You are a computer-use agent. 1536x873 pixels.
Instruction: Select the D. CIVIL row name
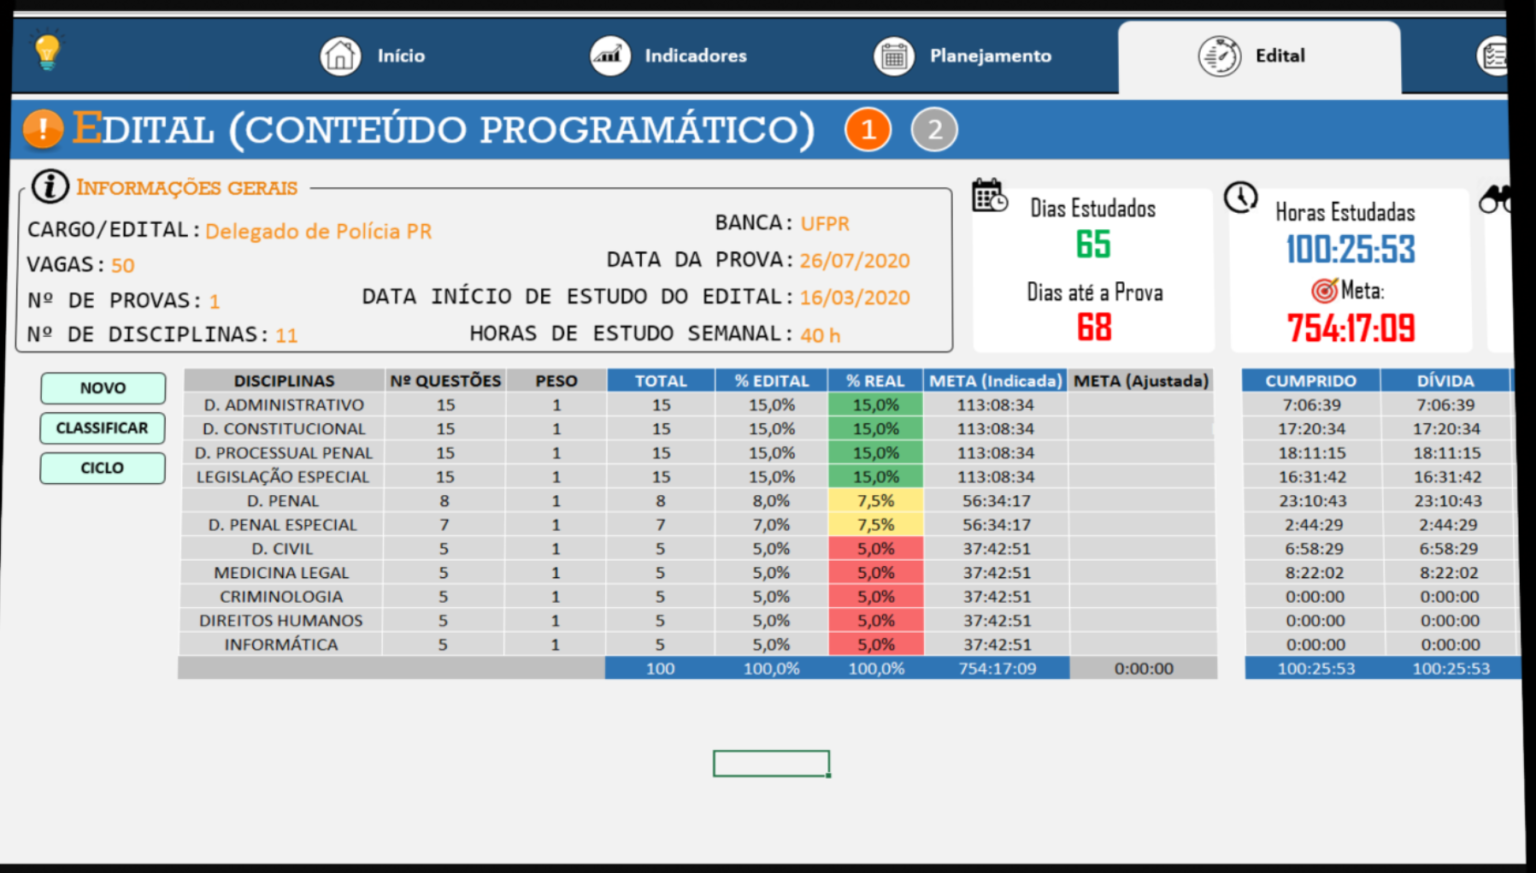282,549
